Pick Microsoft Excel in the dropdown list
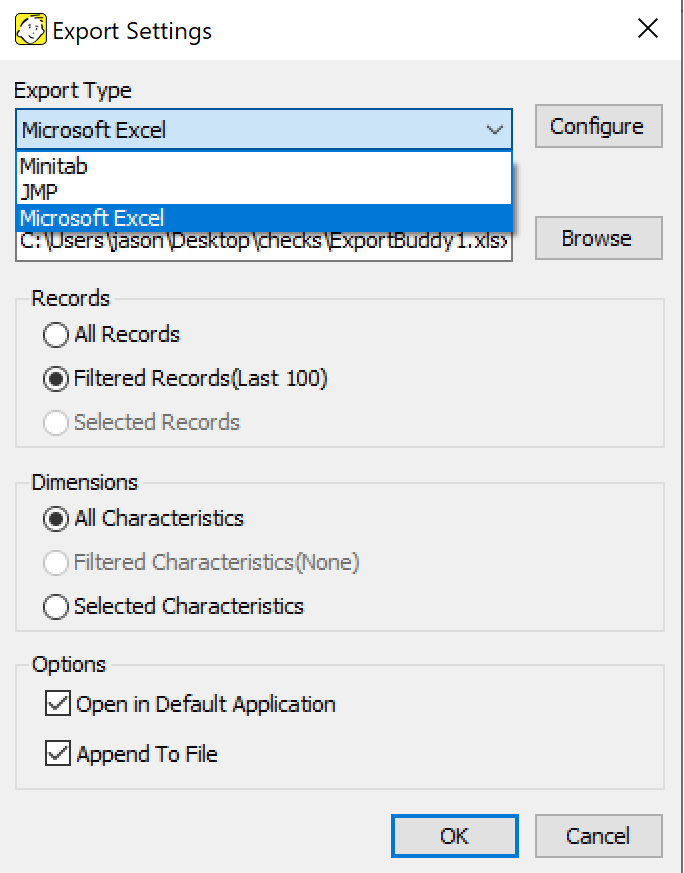684x873 pixels. [x=264, y=218]
